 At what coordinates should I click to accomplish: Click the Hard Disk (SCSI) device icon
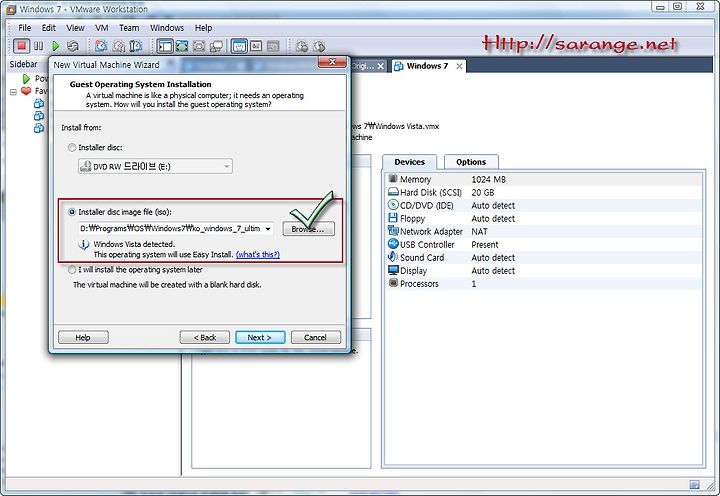pyautogui.click(x=393, y=192)
